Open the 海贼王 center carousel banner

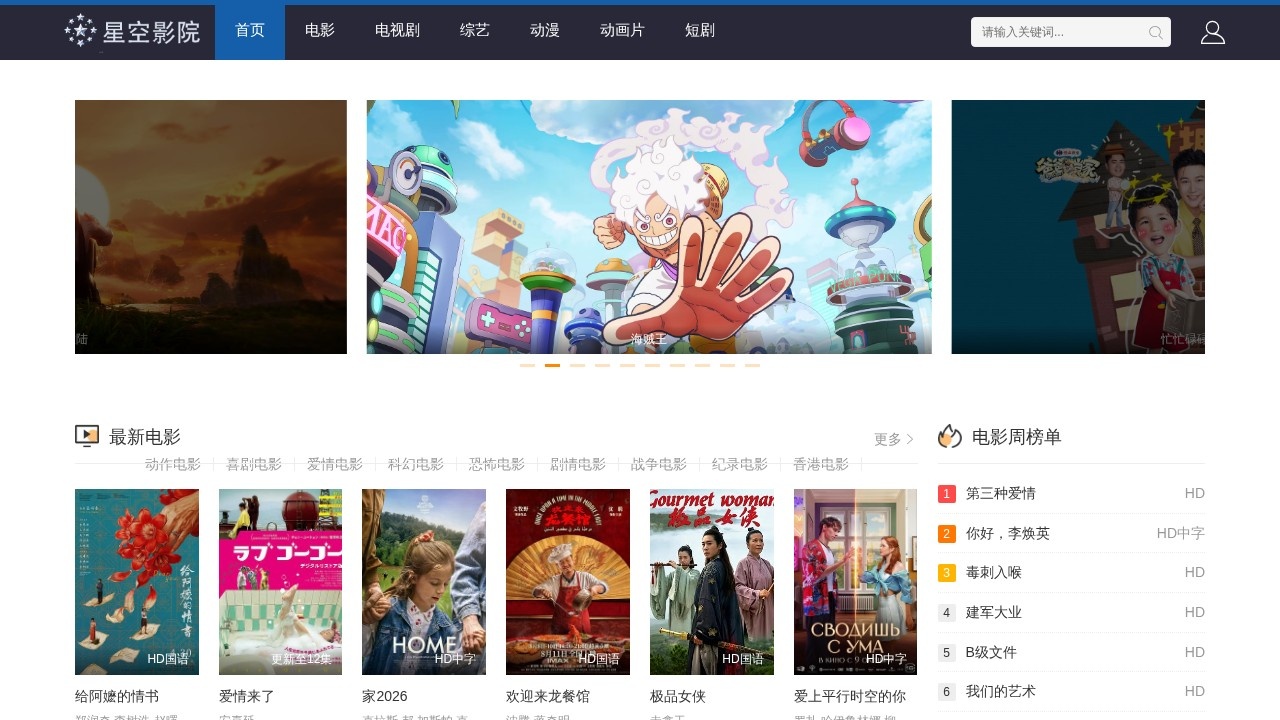[649, 227]
